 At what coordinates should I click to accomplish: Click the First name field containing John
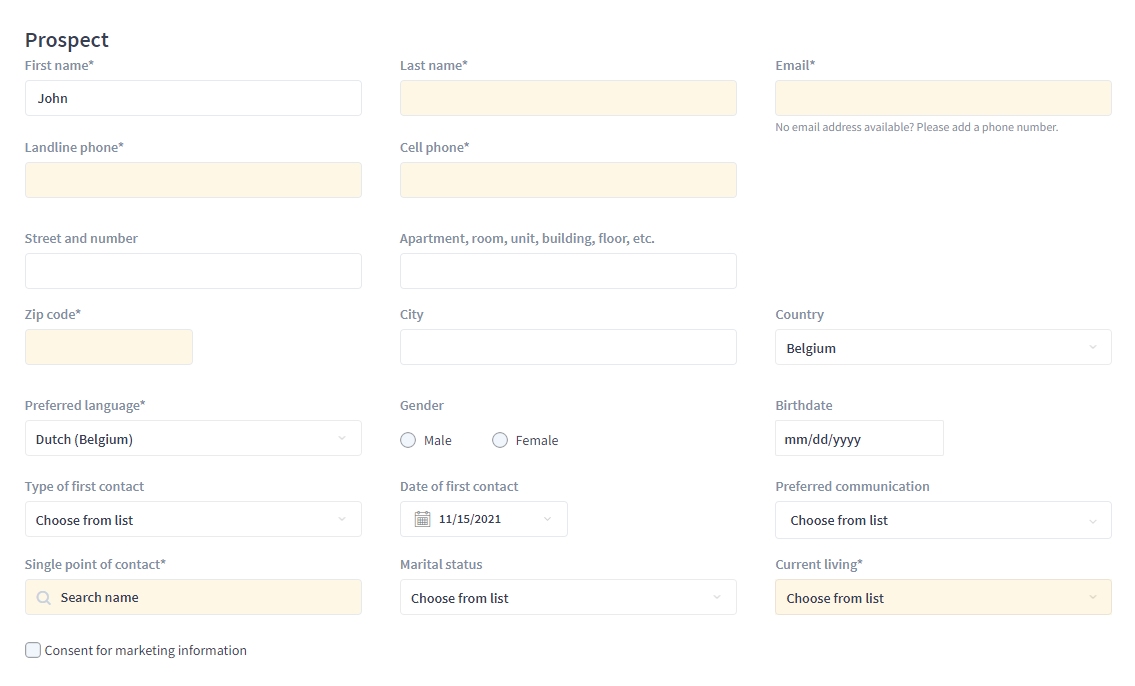point(193,98)
